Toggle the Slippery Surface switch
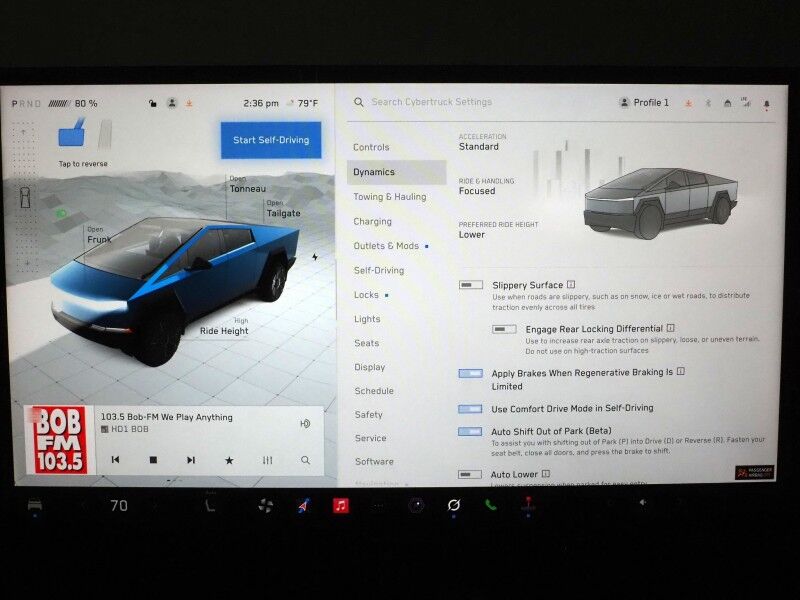 pyautogui.click(x=470, y=285)
